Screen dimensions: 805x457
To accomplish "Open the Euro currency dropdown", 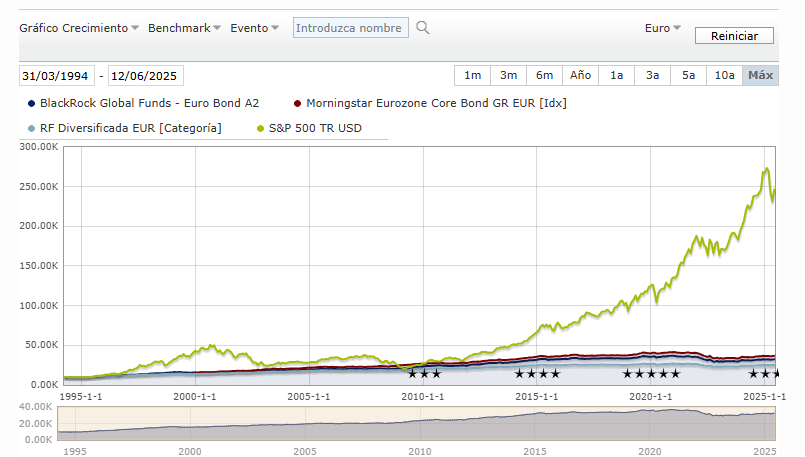I will [662, 28].
